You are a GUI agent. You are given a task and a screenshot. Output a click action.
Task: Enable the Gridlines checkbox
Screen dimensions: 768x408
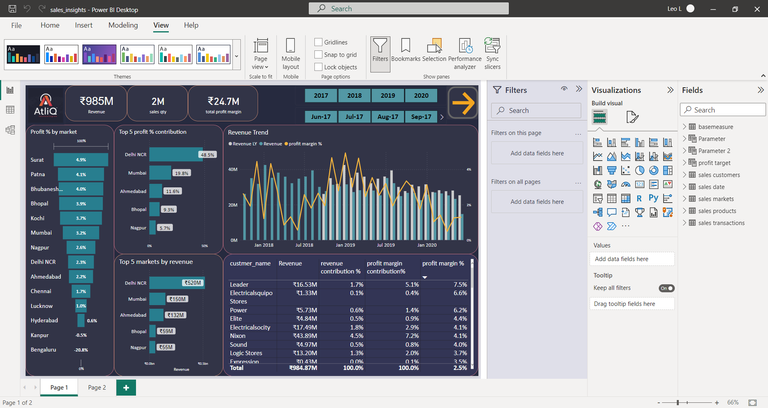point(319,42)
